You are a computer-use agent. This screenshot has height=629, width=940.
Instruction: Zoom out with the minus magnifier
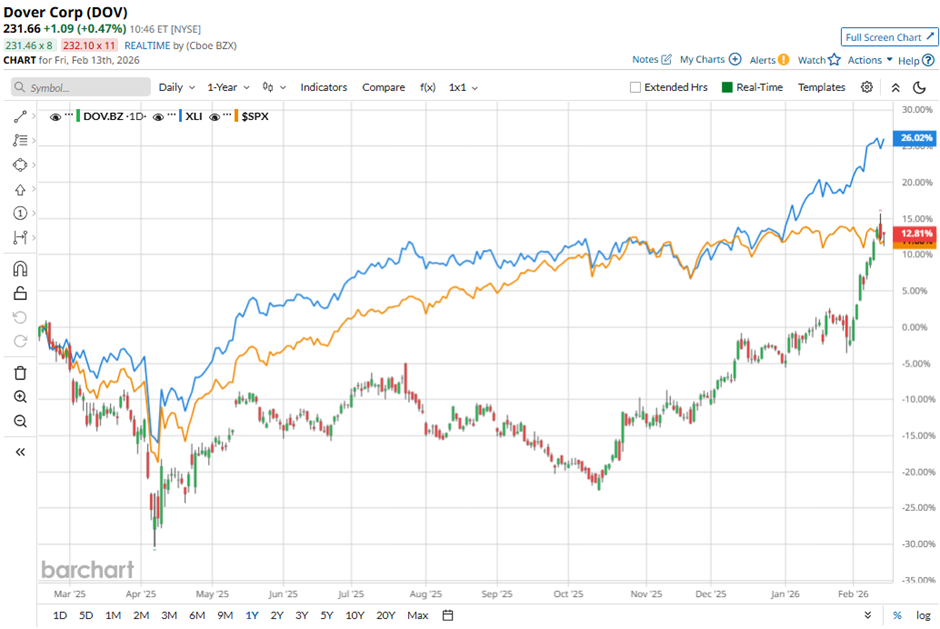point(20,421)
